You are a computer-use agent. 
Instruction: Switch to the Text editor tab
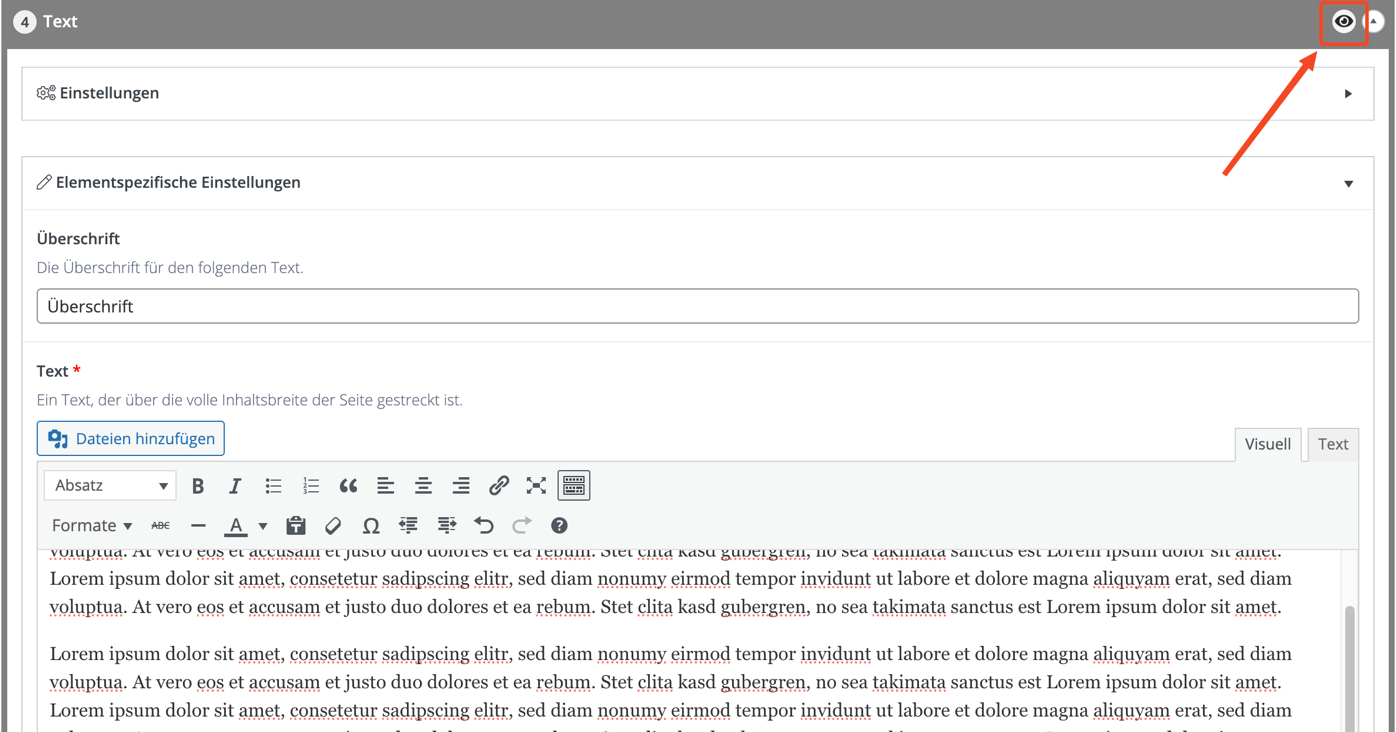(1332, 444)
